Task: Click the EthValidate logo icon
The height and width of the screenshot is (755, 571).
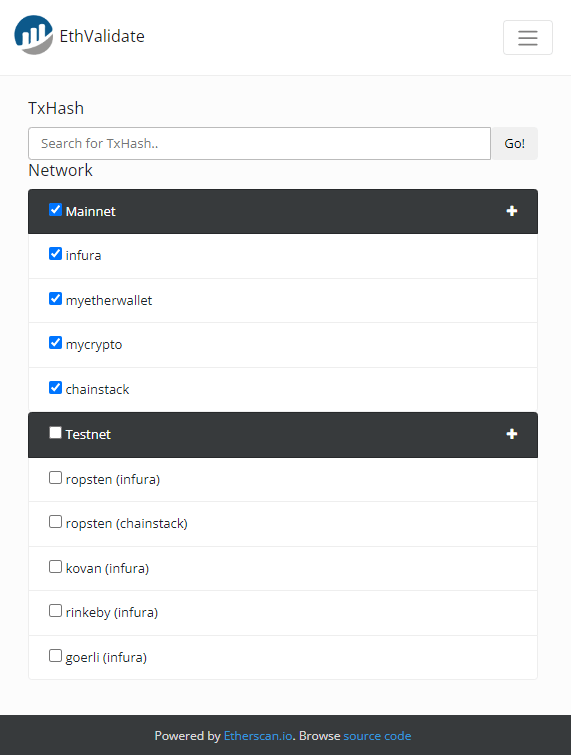Action: tap(33, 35)
